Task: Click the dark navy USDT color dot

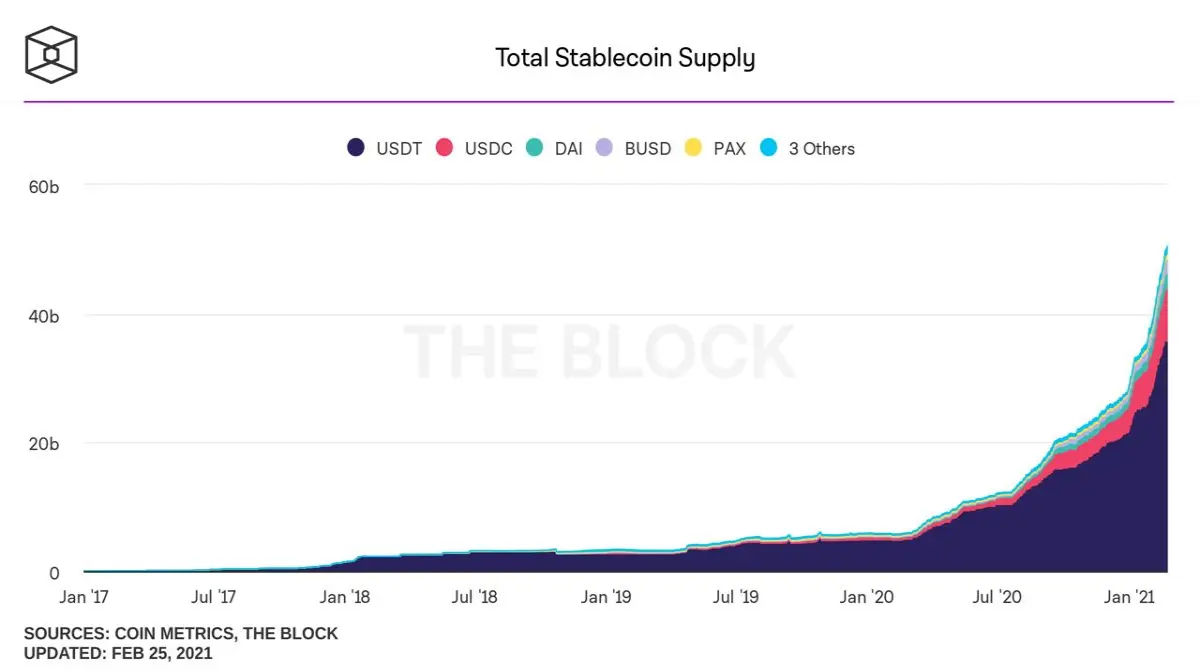Action: pyautogui.click(x=355, y=148)
